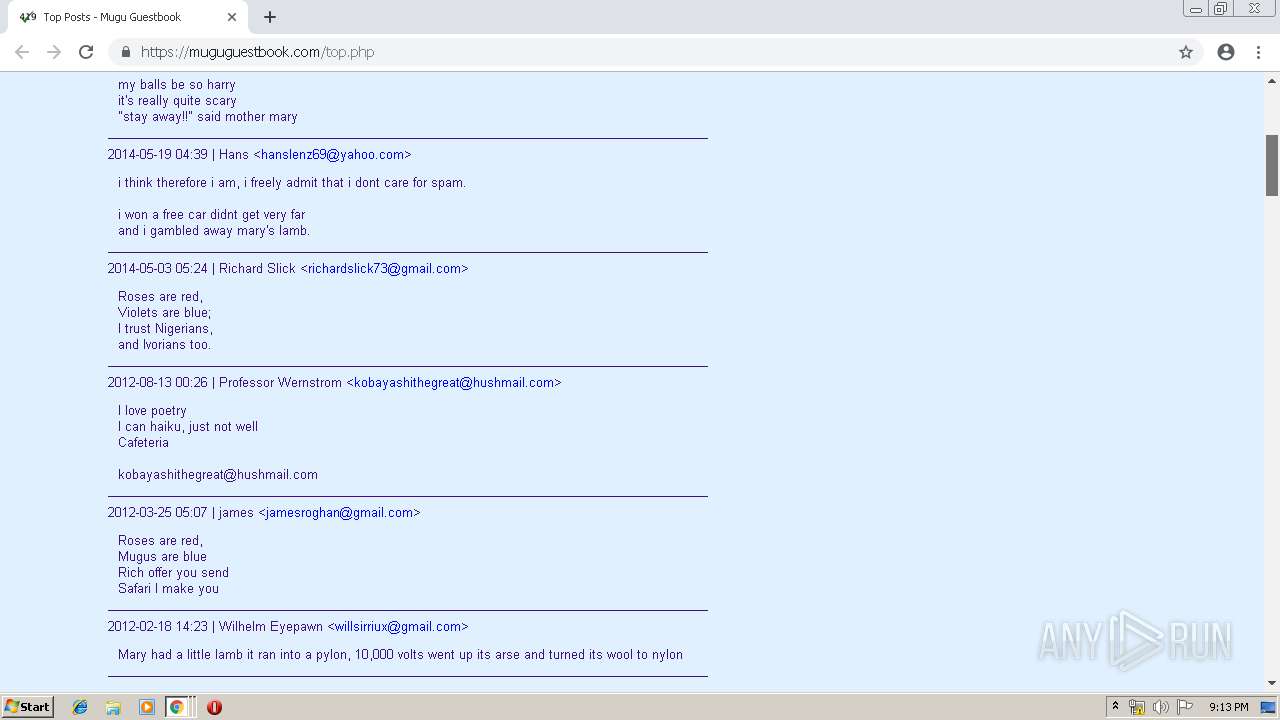1280x720 pixels.
Task: Click the Action Center flag tray icon
Action: [1184, 707]
